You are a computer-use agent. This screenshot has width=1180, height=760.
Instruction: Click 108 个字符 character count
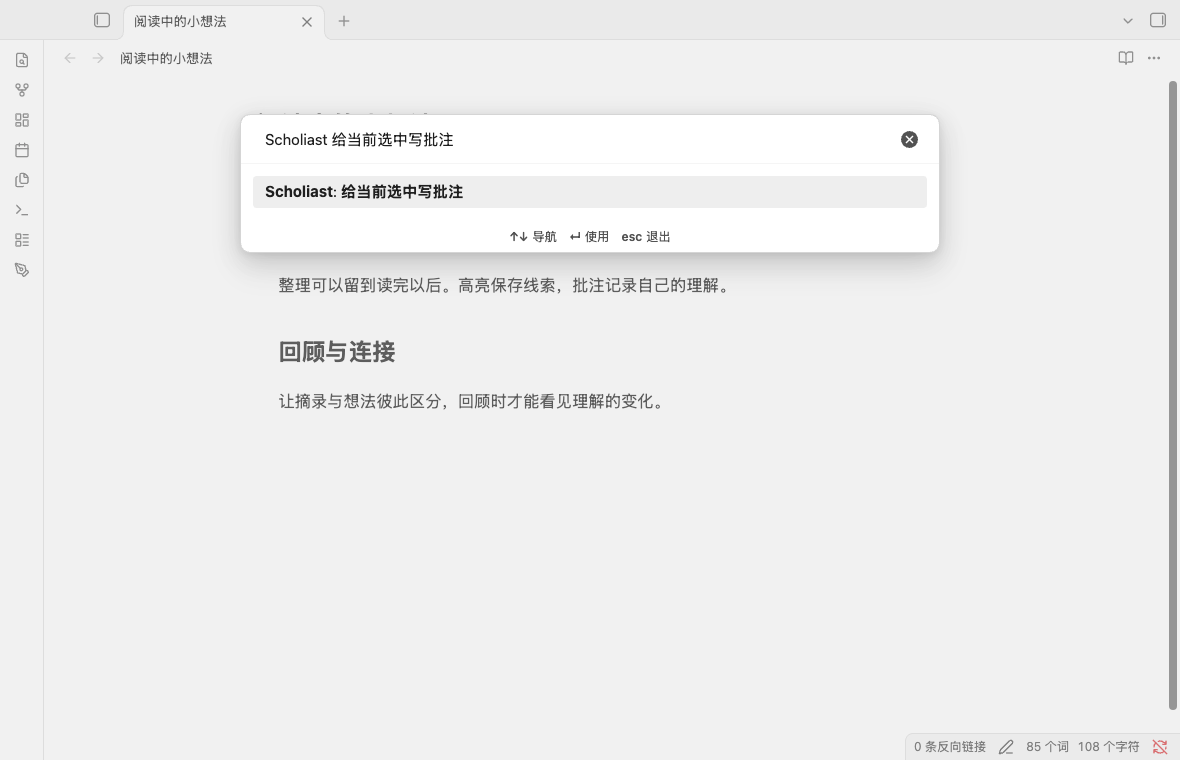pos(1109,746)
